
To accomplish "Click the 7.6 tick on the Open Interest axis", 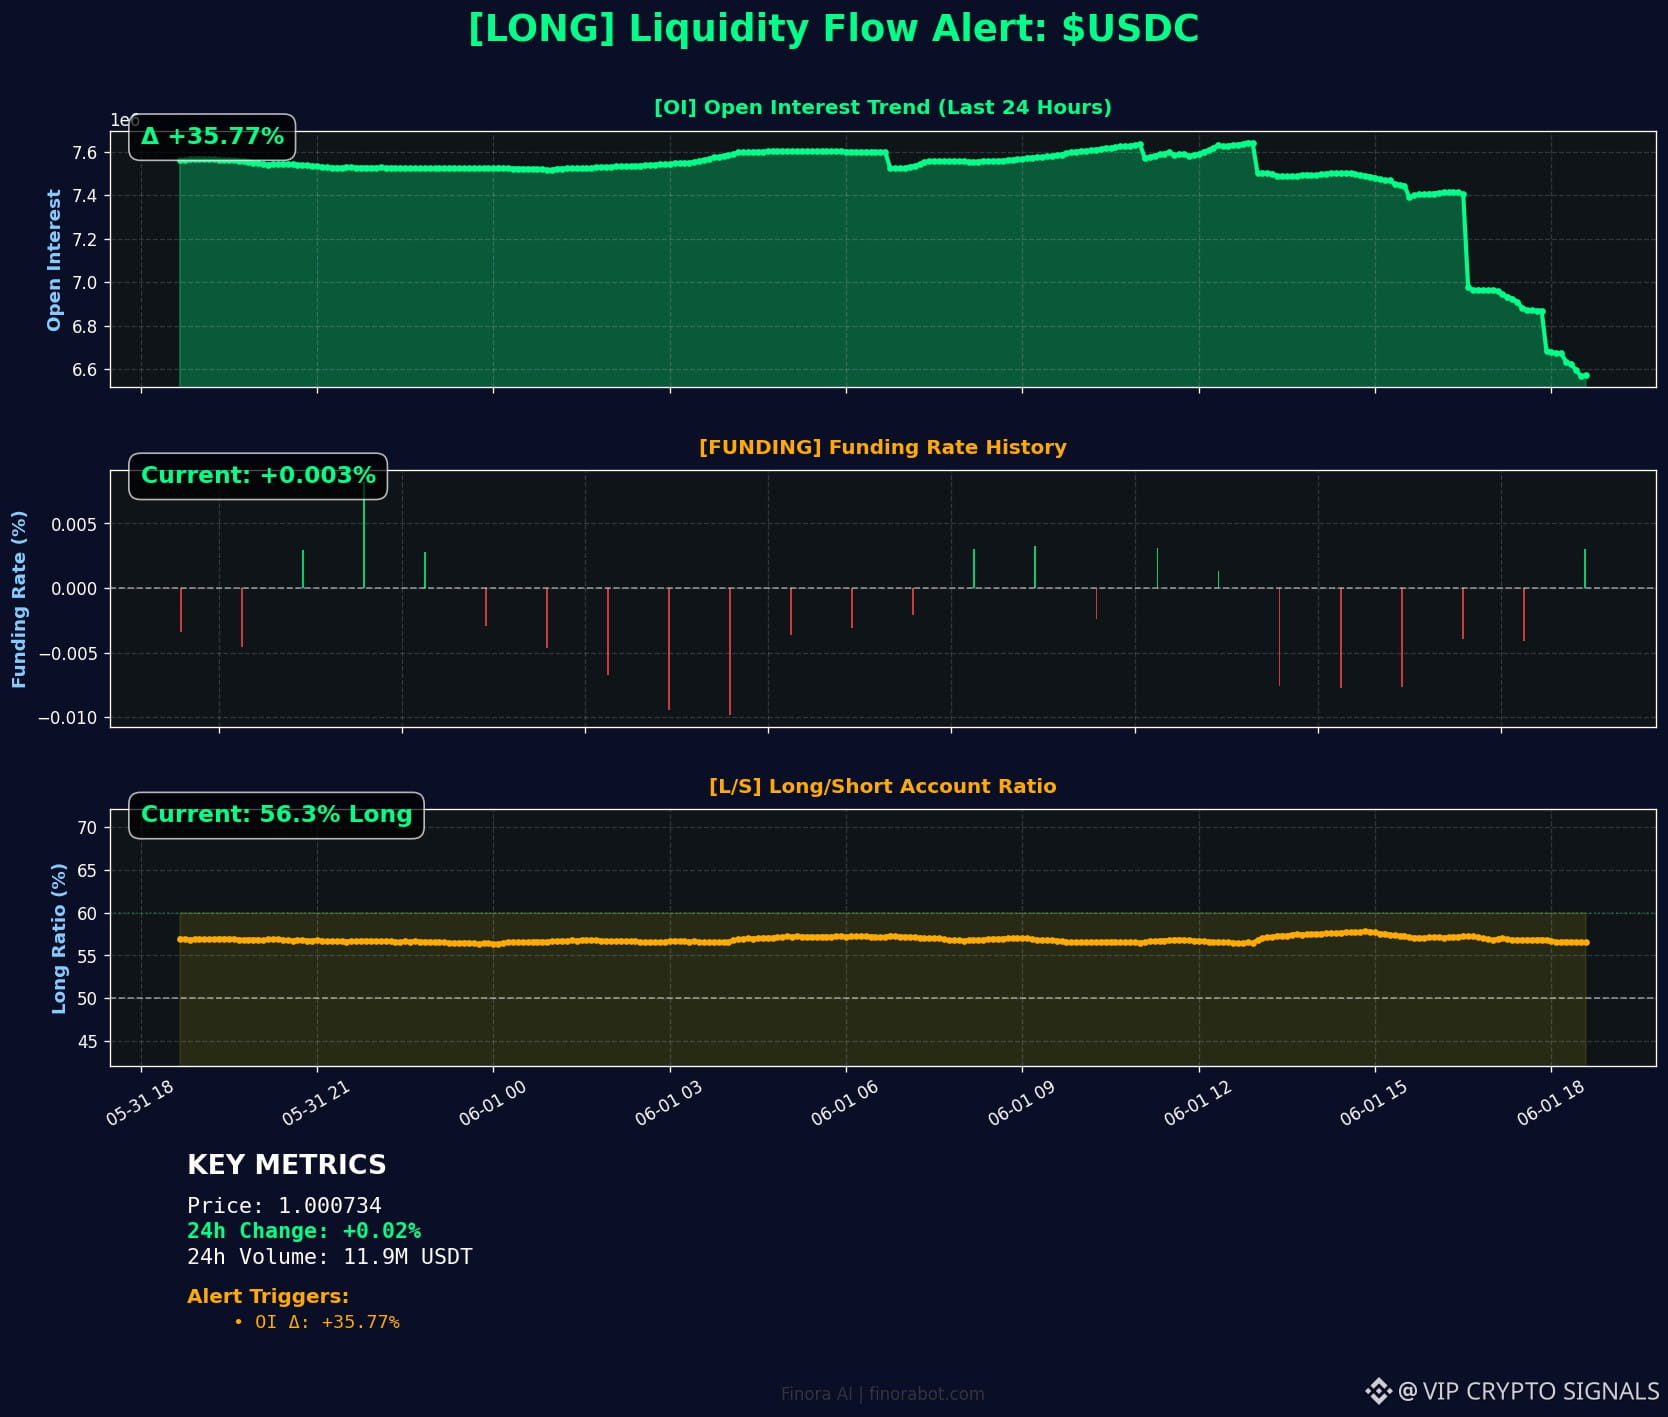I will pyautogui.click(x=85, y=153).
